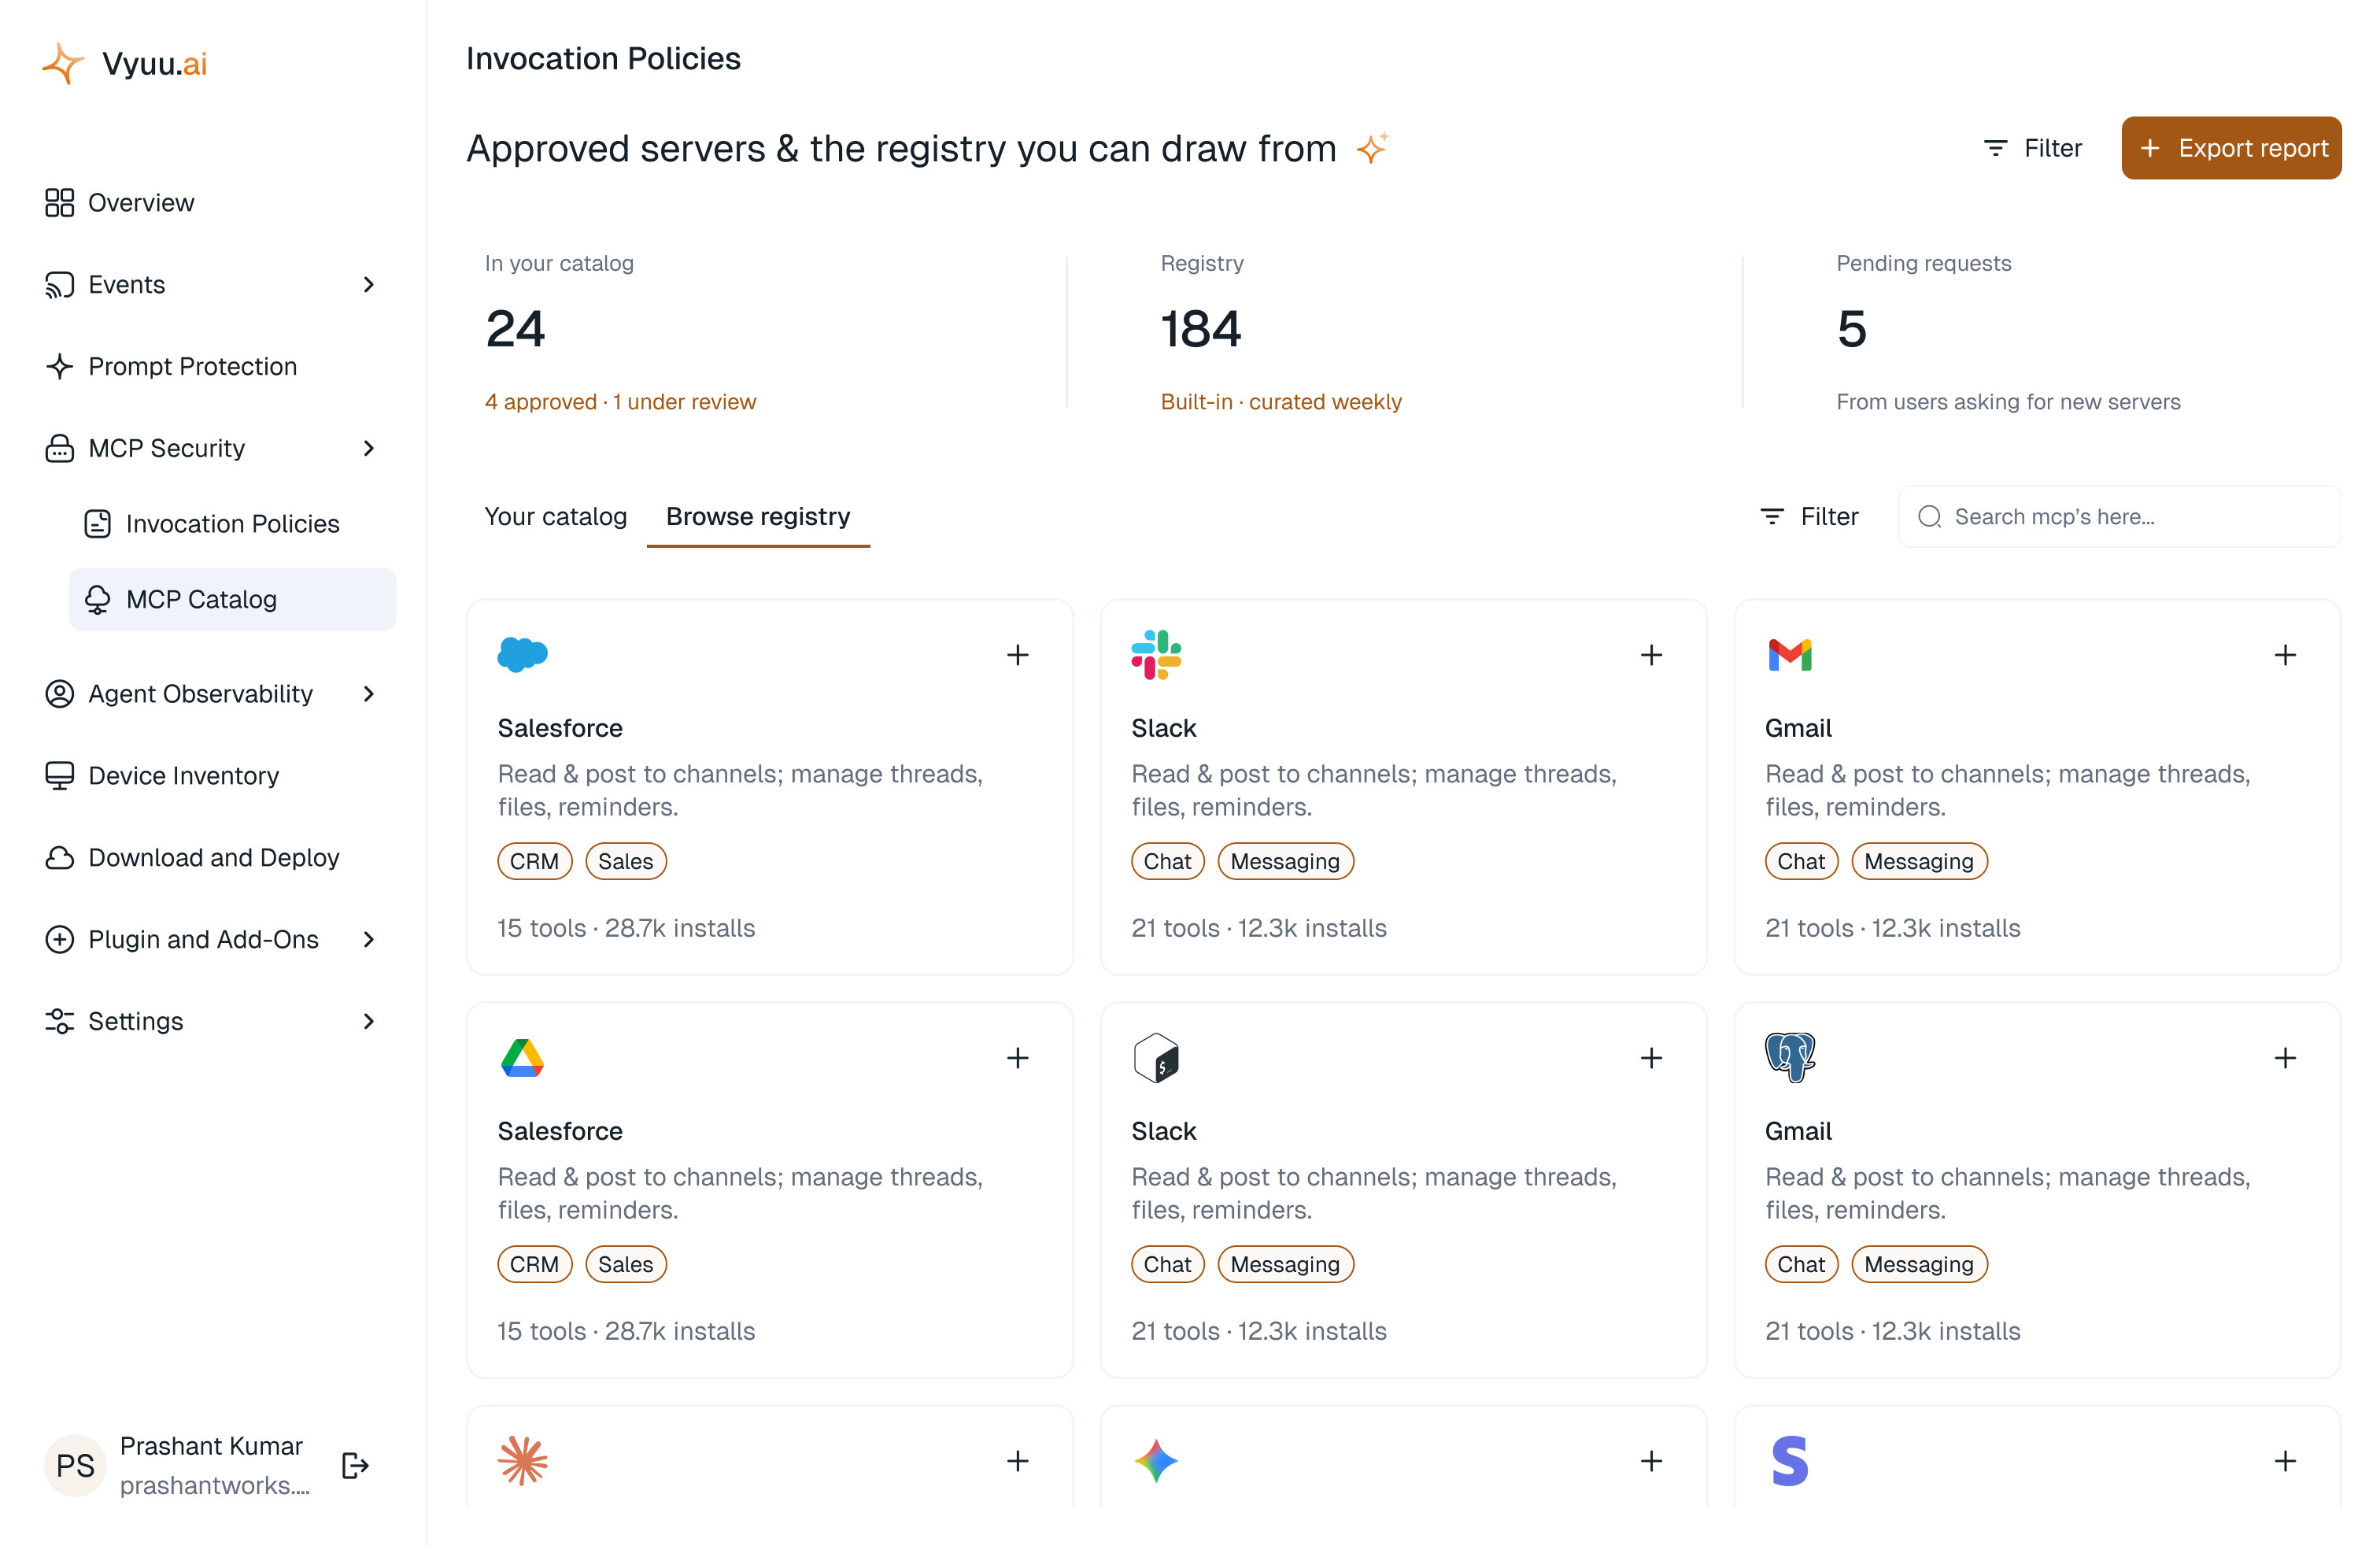2380x1546 pixels.
Task: Click the Messaging tag on first-row Gmail card
Action: pos(1919,861)
